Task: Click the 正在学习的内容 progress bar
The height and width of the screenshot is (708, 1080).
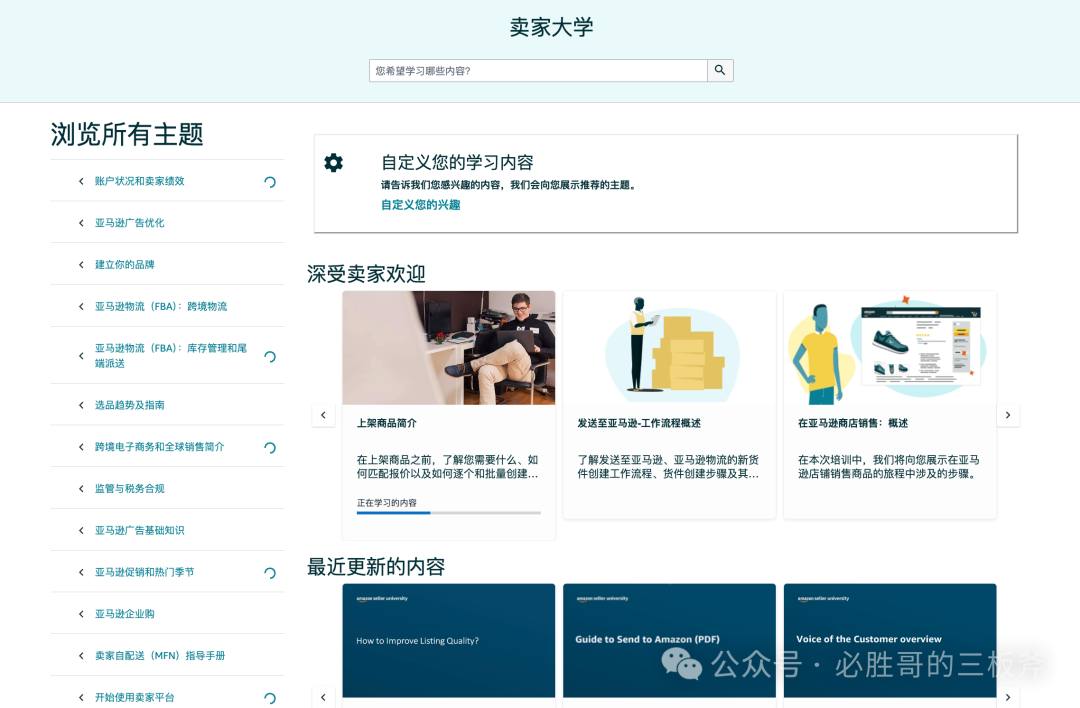Action: 448,512
